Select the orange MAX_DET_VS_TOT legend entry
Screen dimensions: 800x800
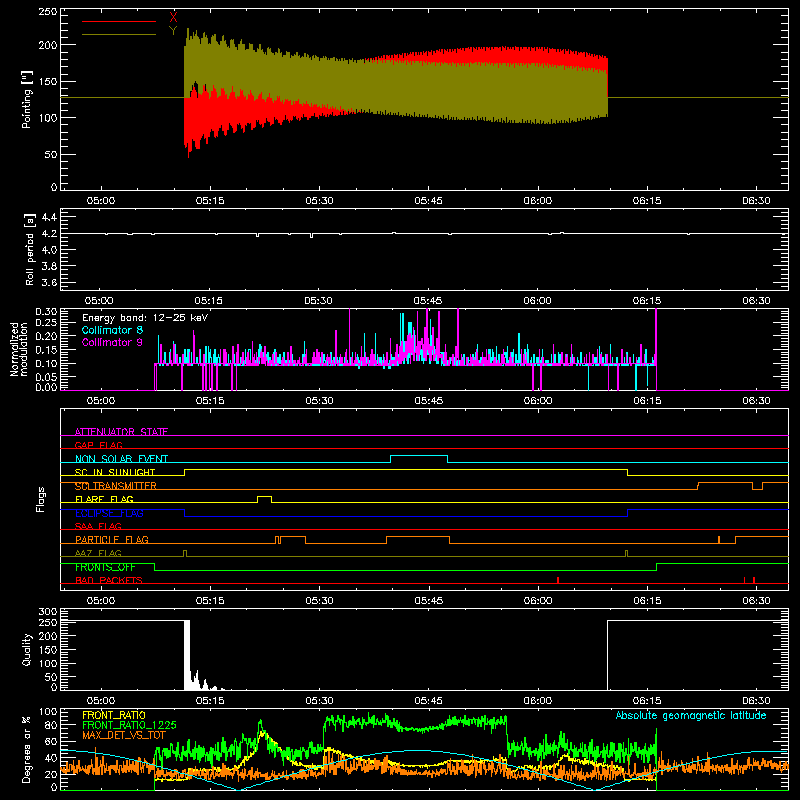coord(124,735)
